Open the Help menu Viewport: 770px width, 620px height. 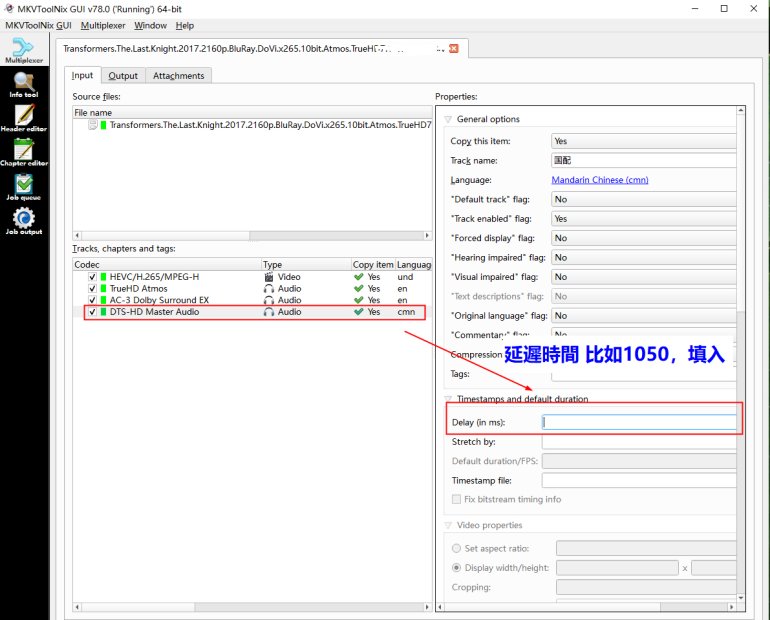185,26
